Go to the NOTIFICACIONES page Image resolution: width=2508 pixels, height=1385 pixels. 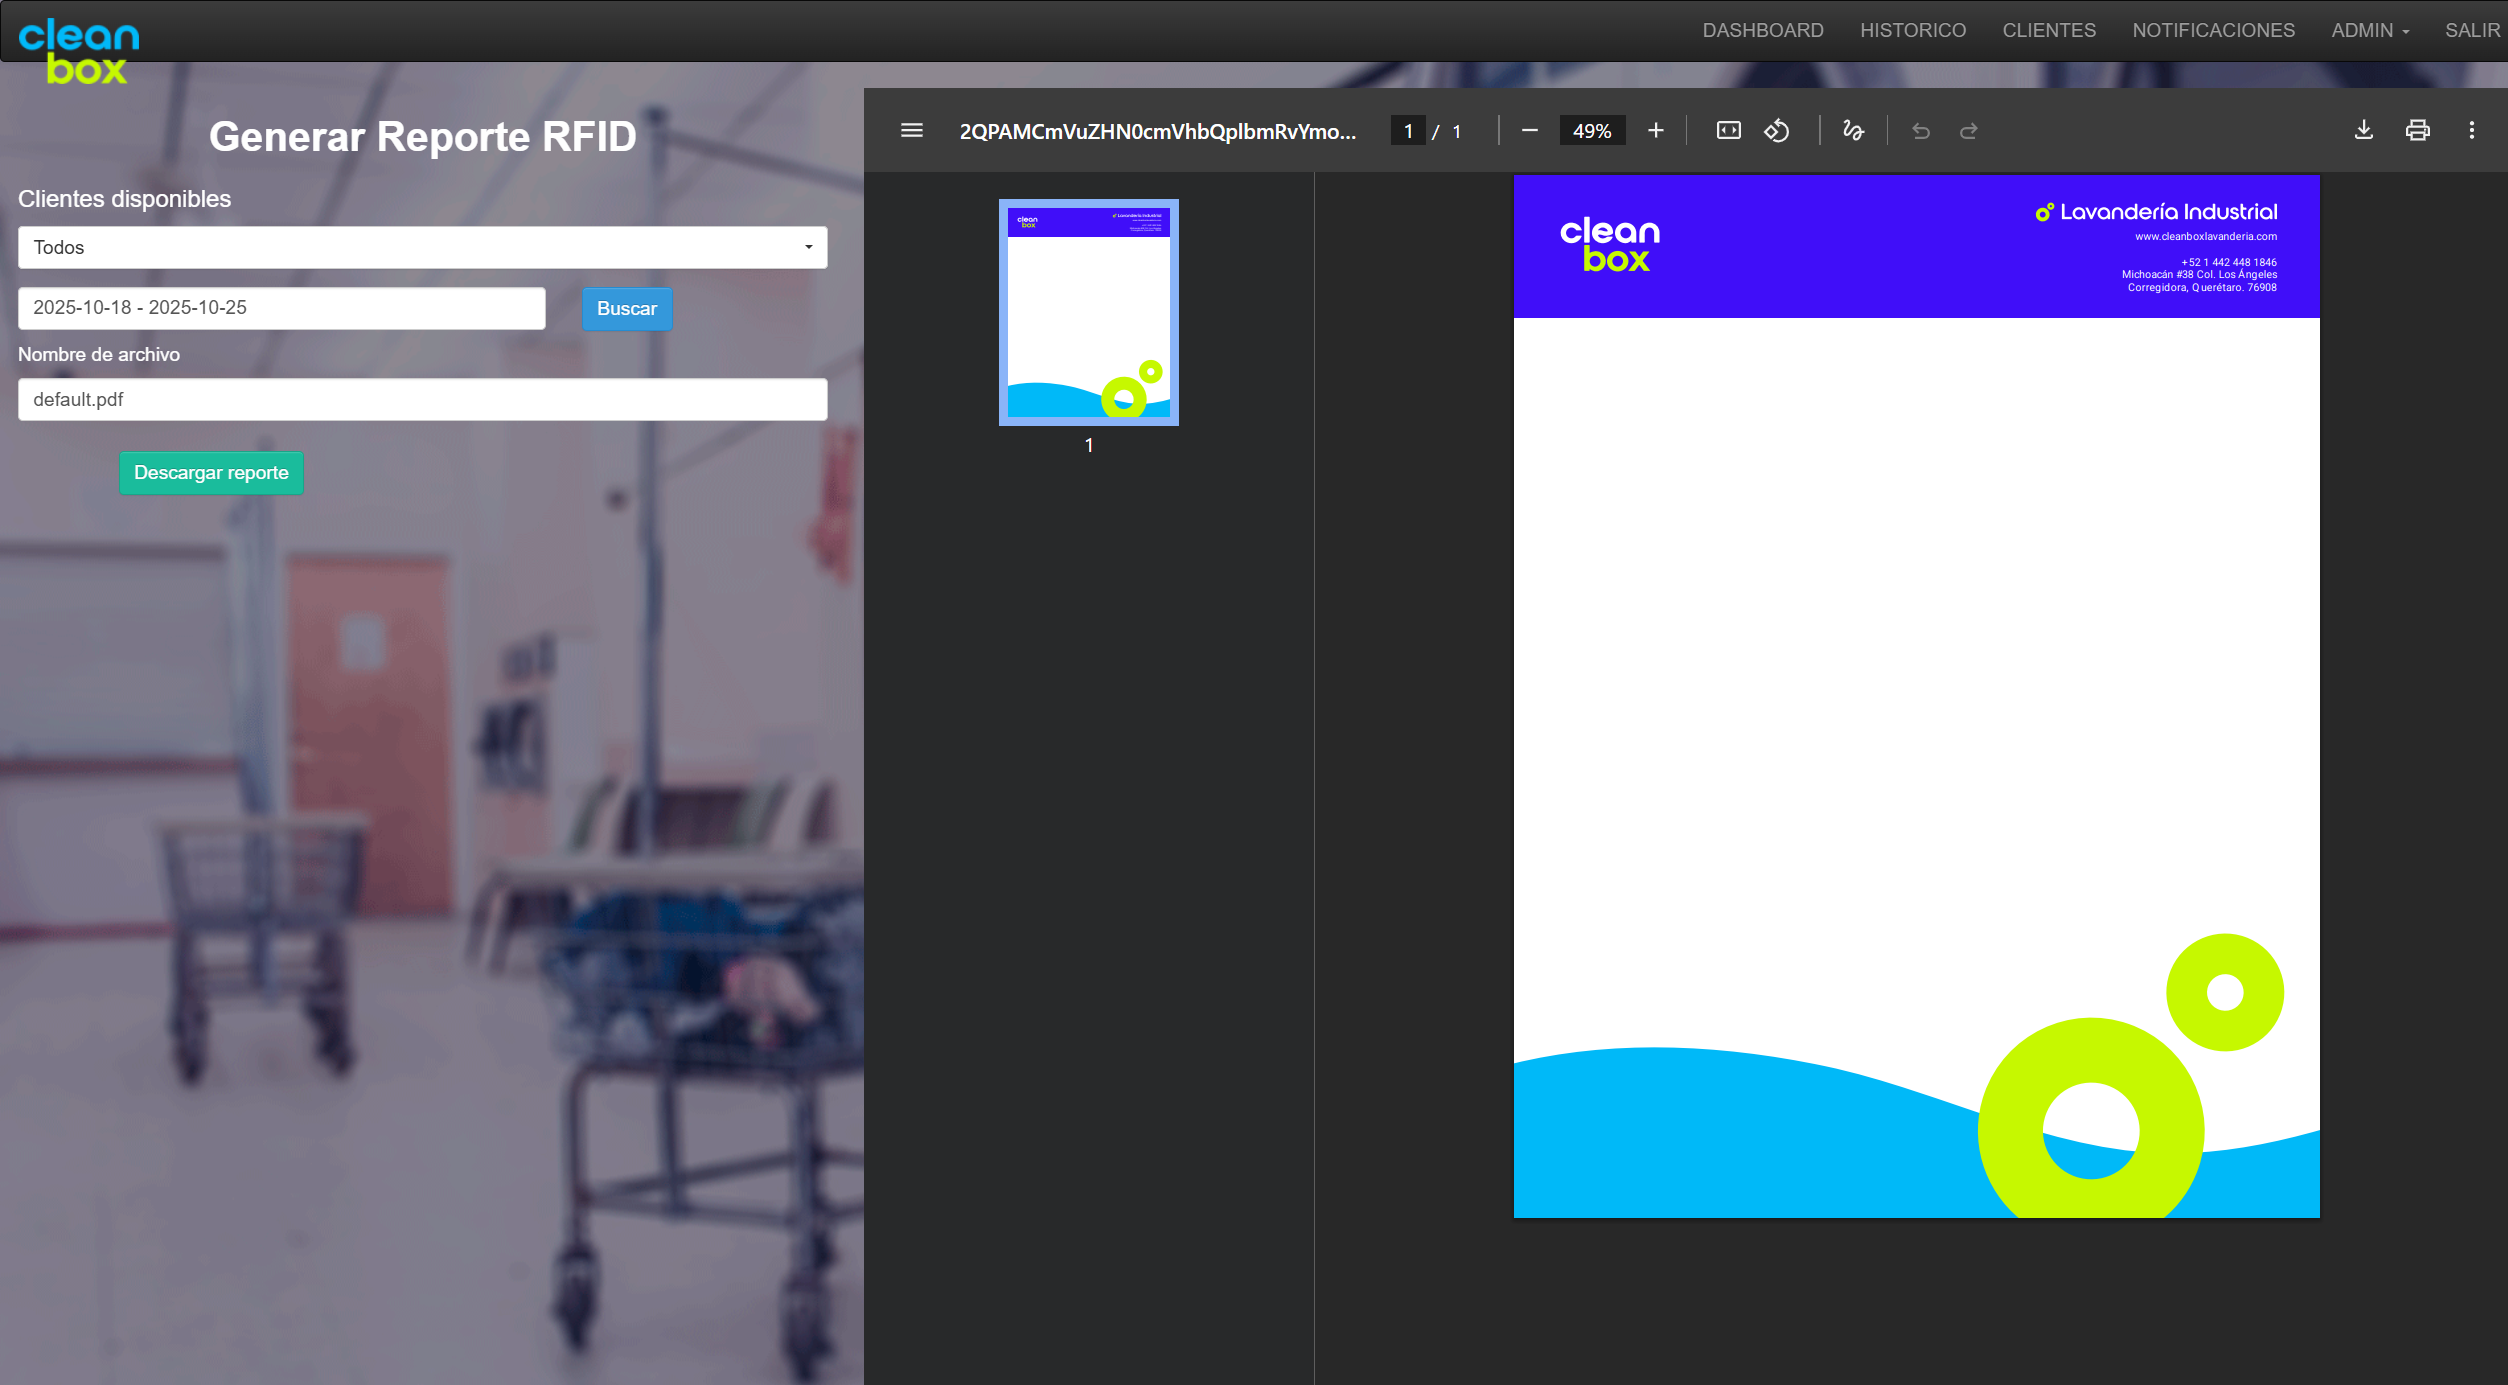point(2213,31)
